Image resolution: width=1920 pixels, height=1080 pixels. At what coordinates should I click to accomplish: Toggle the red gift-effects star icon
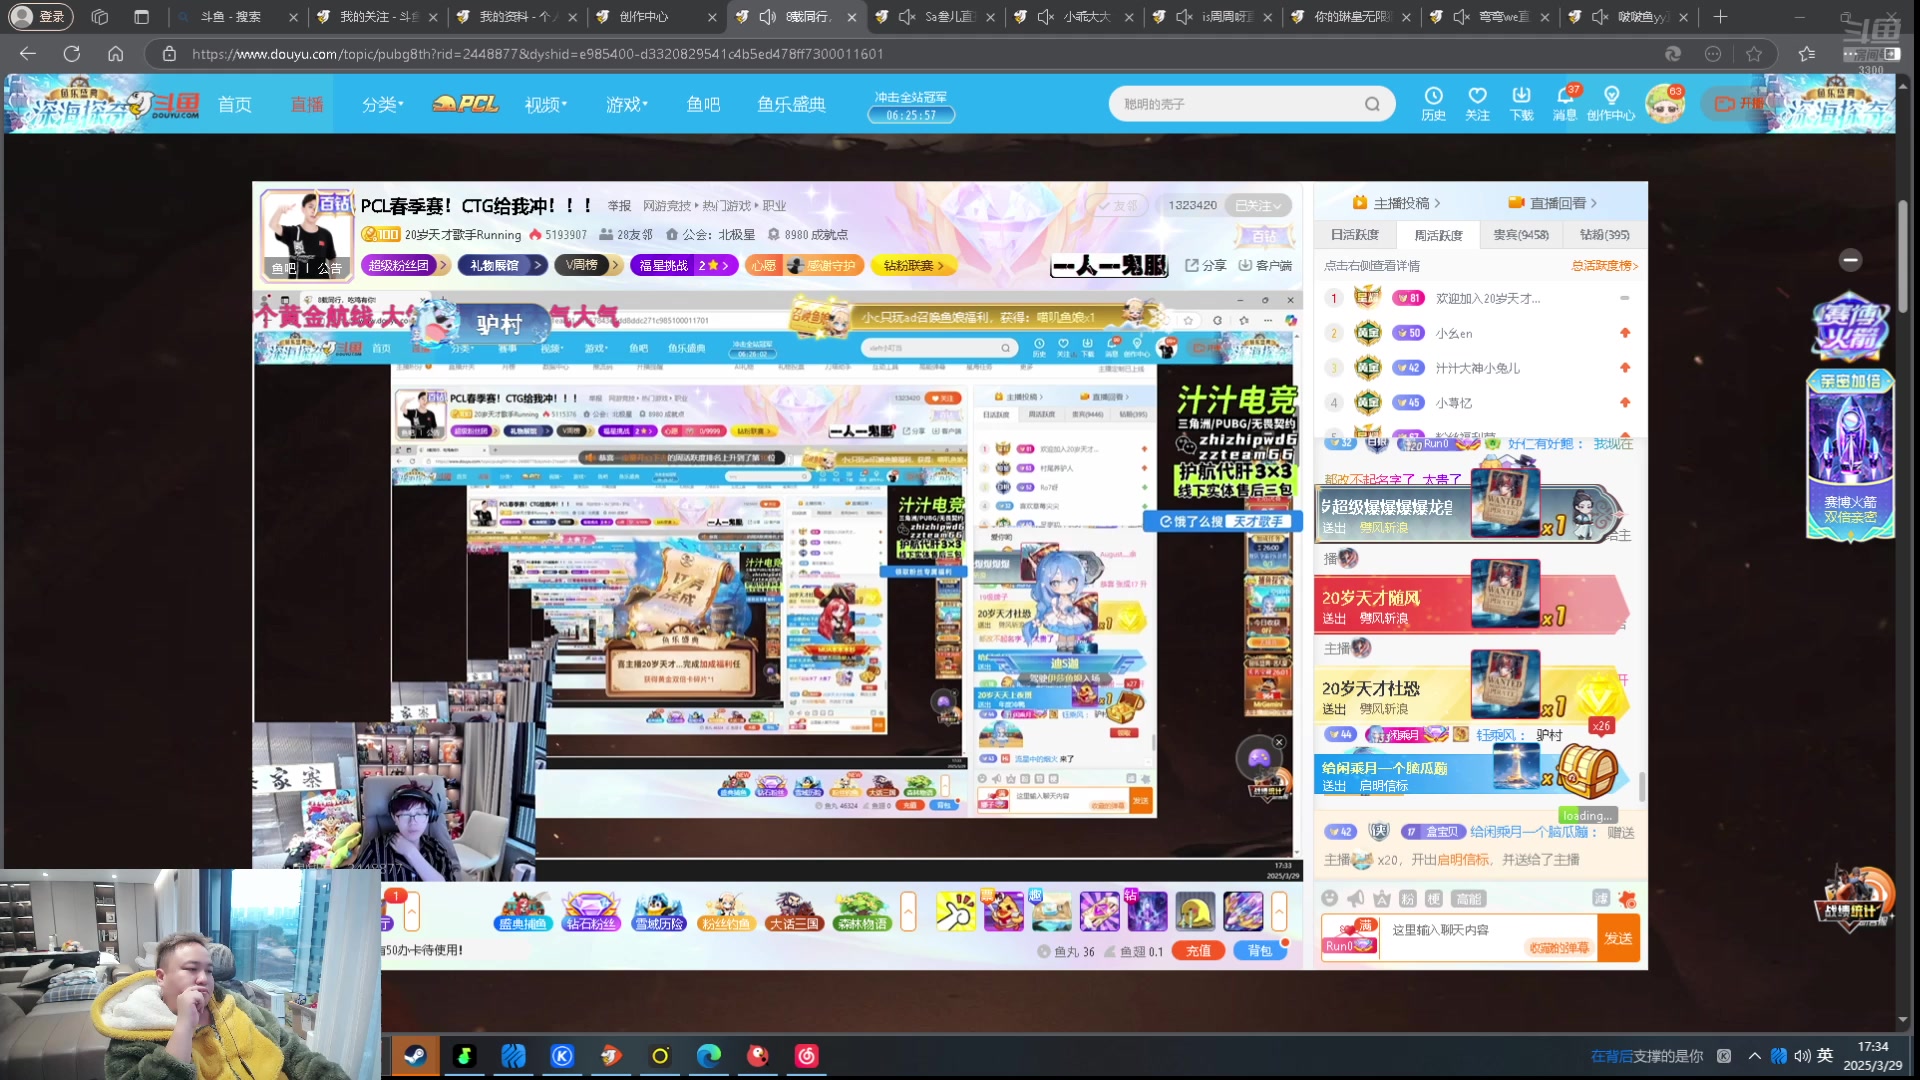[1627, 898]
